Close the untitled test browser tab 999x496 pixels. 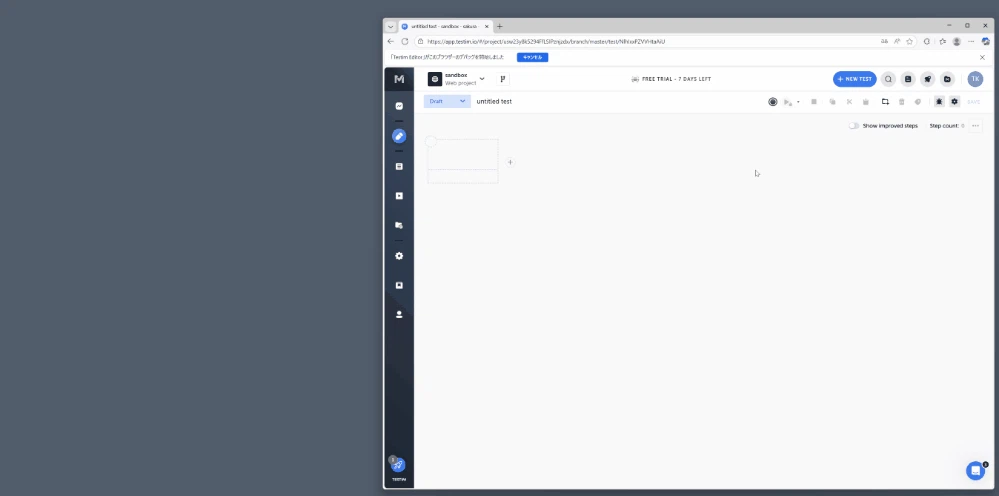tap(487, 26)
